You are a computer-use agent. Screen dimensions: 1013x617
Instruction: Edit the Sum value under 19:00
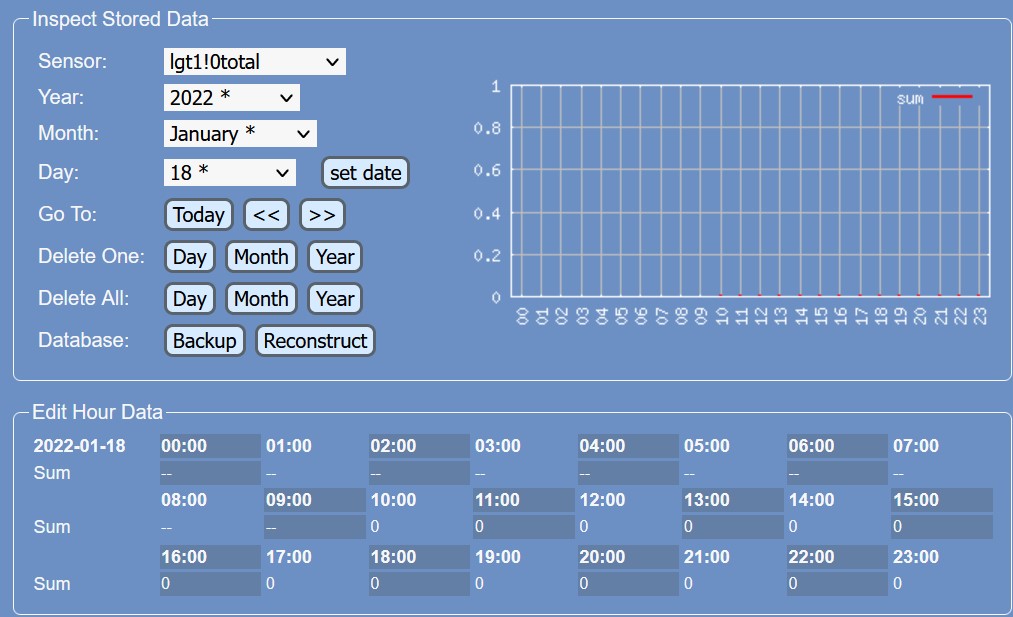[524, 584]
